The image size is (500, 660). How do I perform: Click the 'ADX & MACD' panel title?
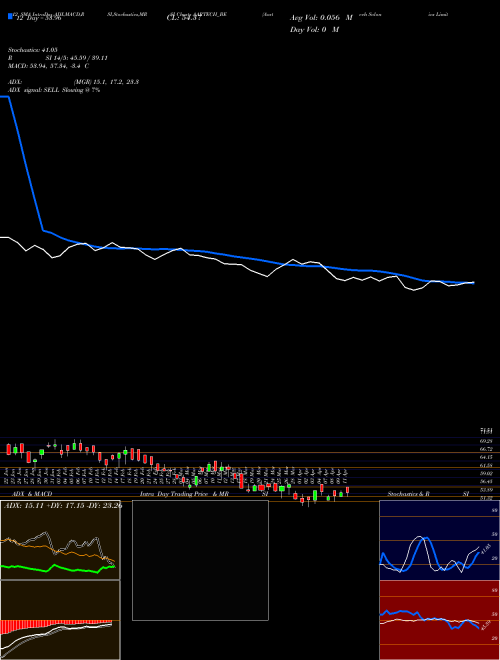coord(32,494)
